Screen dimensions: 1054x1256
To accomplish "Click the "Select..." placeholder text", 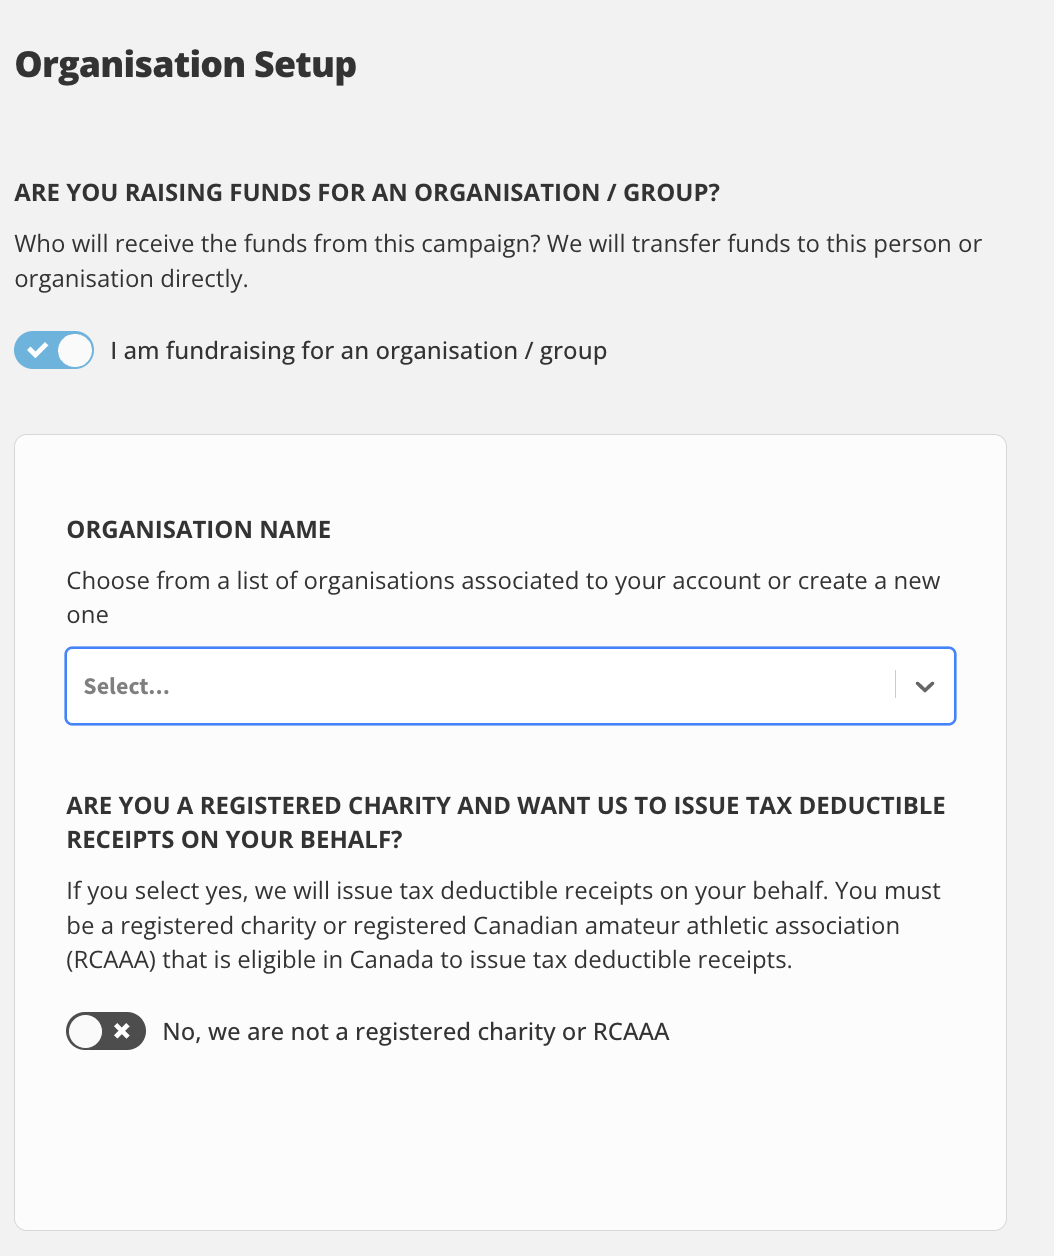I will tap(127, 686).
